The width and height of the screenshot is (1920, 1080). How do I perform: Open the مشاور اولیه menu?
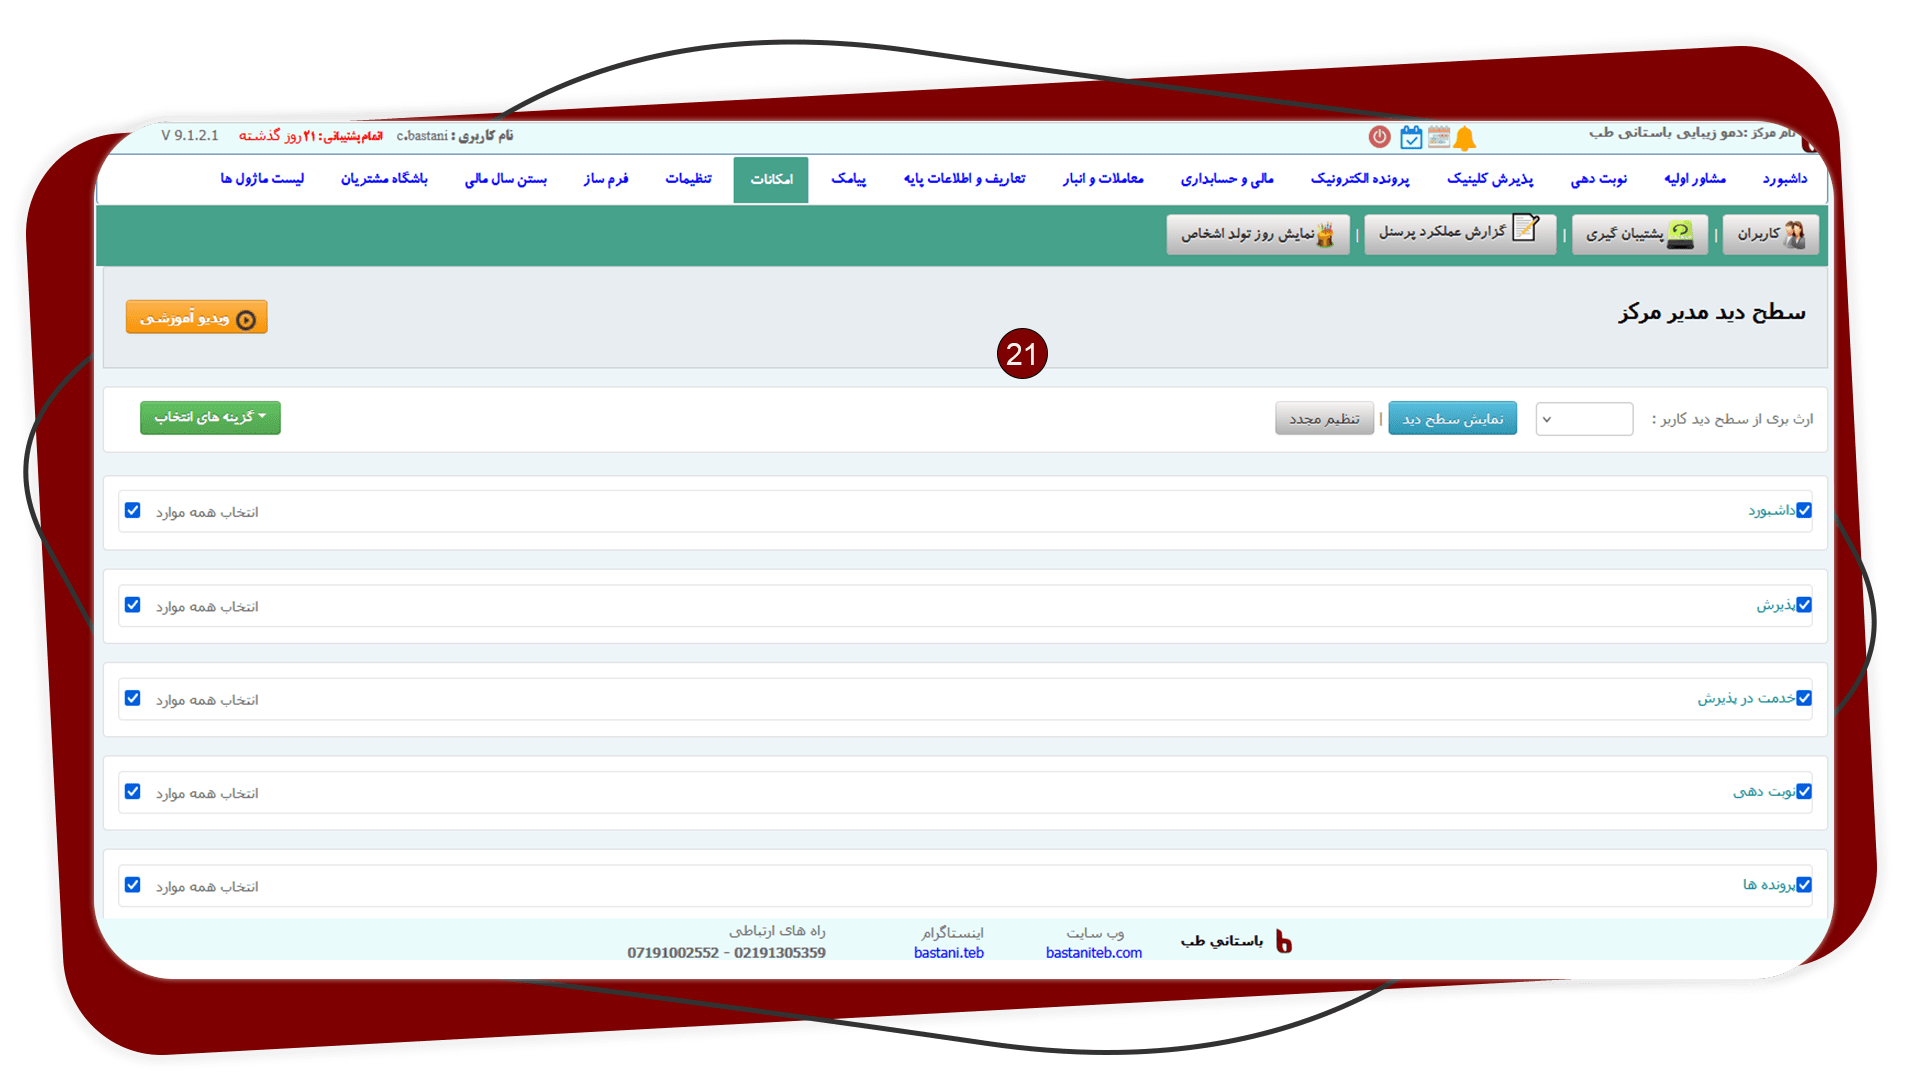point(1695,179)
